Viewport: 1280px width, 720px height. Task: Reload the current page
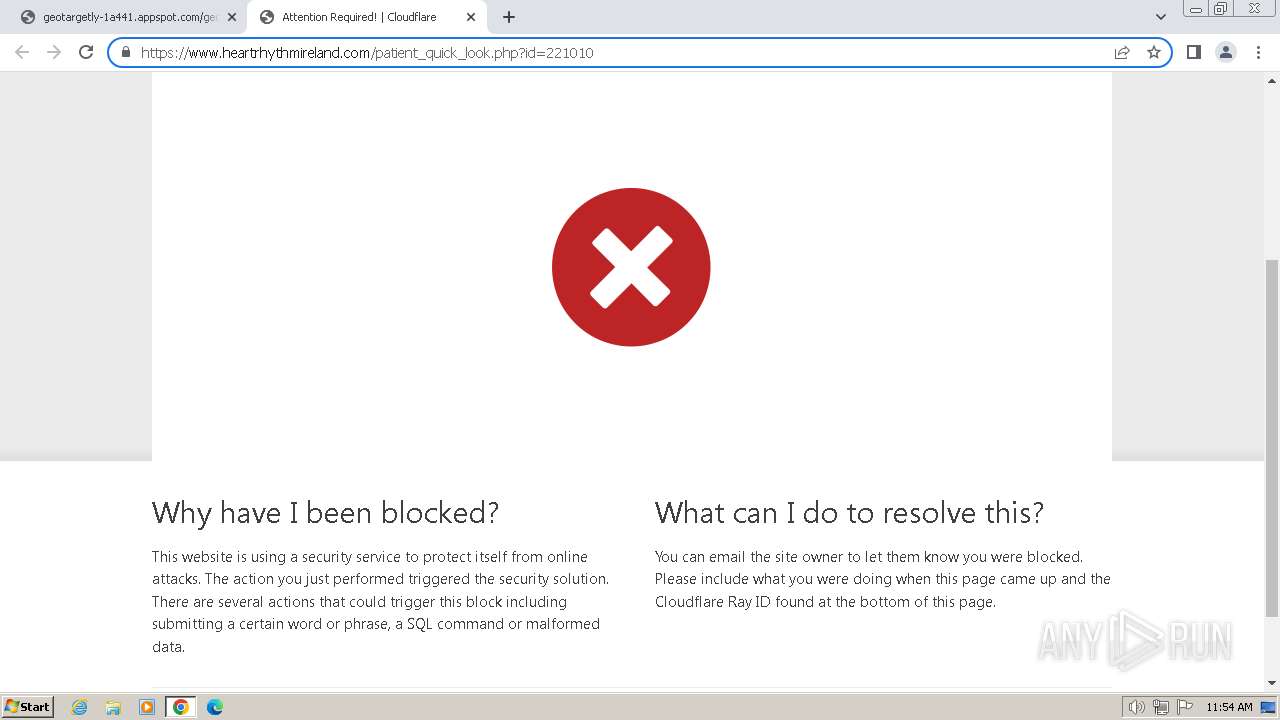point(86,52)
